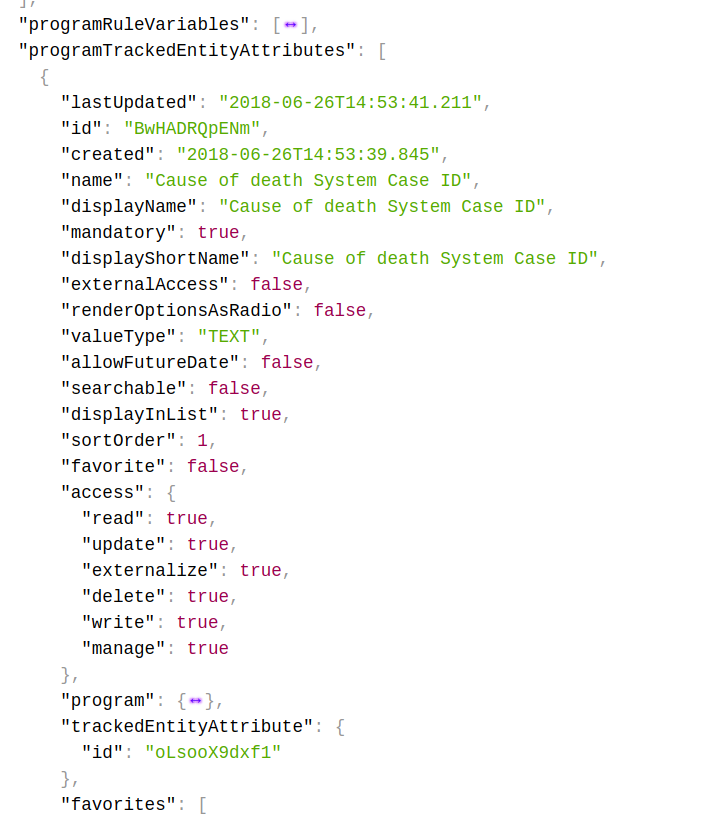Viewport: 711px width, 826px height.
Task: Click the manage true value
Action: 208,649
